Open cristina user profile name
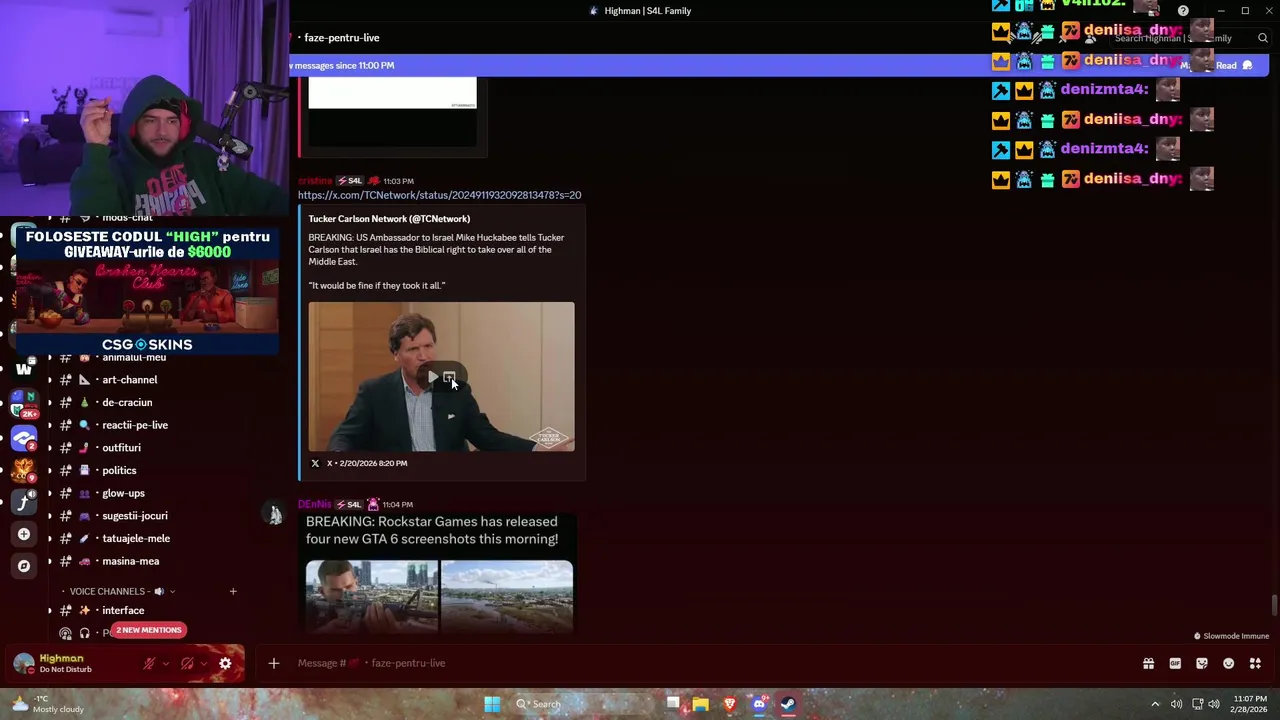 (x=314, y=181)
